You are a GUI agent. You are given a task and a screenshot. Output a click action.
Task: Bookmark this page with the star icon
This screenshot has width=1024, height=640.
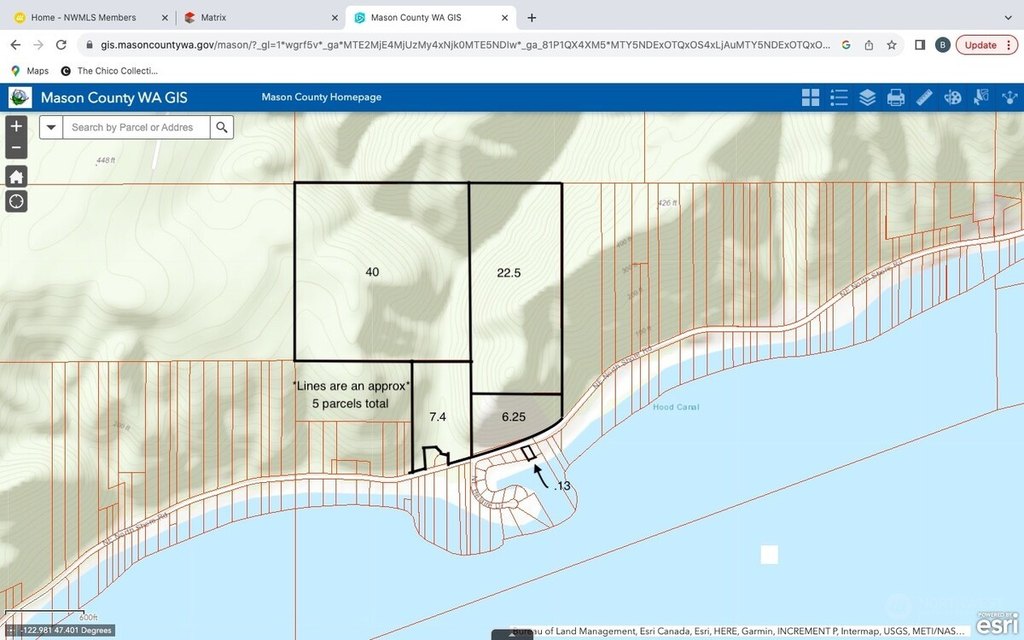click(x=891, y=45)
